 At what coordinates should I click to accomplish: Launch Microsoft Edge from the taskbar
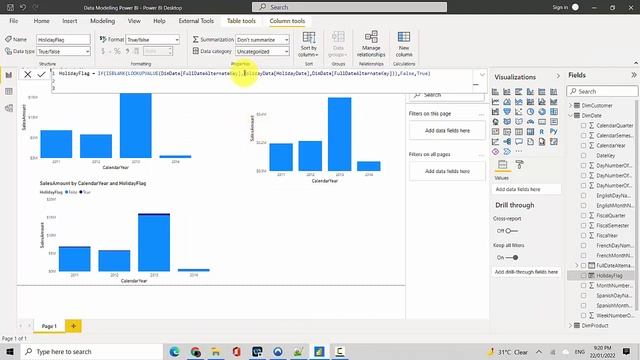coord(175,351)
